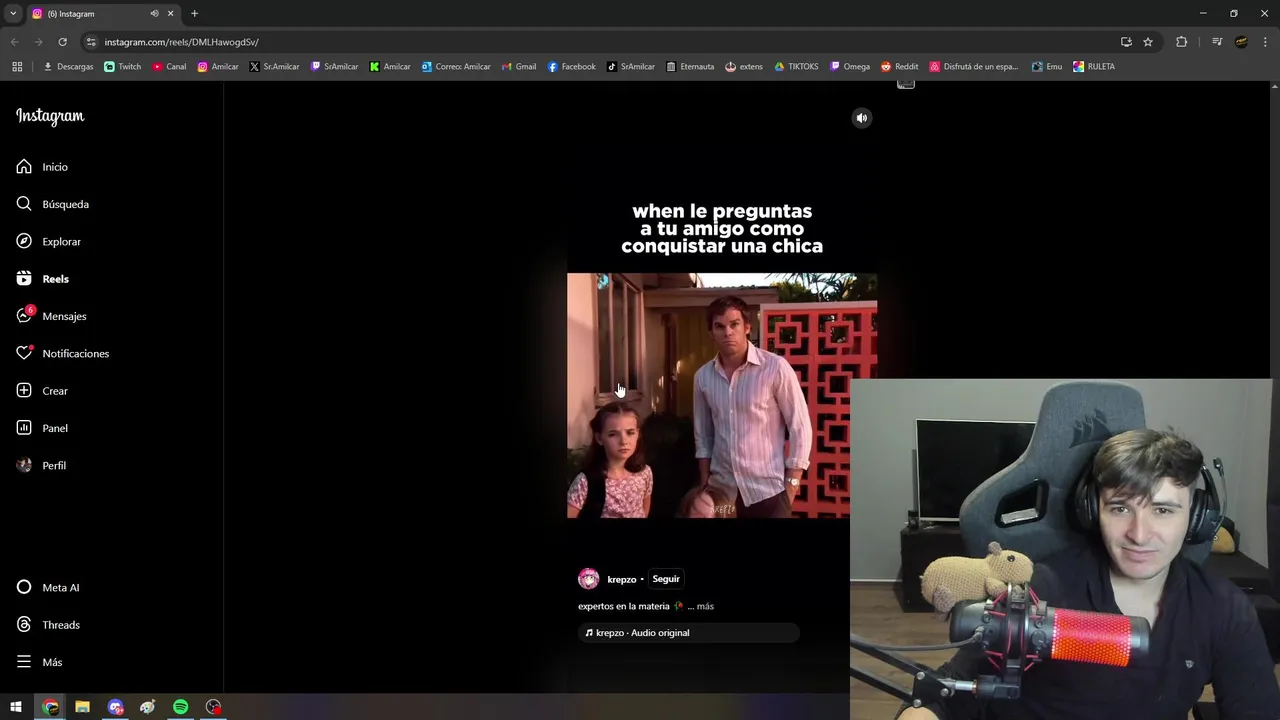Open Reddit bookmark

click(x=900, y=67)
